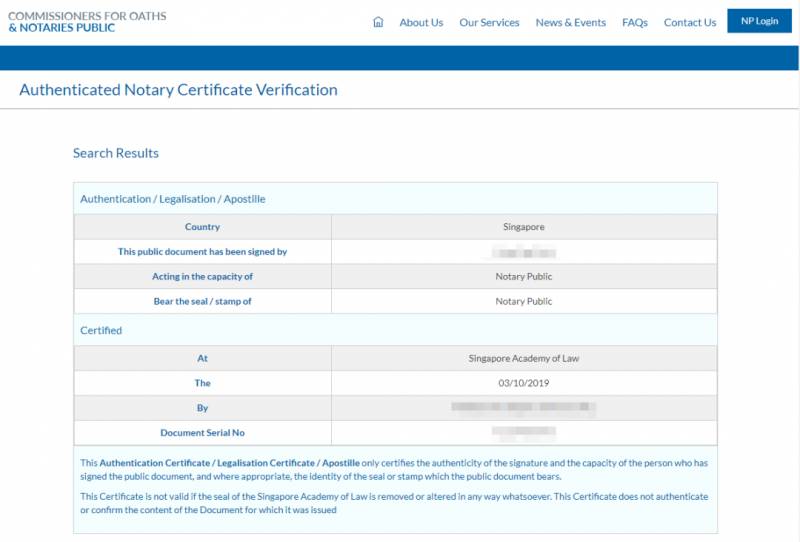Screen dimensions: 800x542
Task: Click the Commissioners for Oaths & Notaries Public logo
Action: click(88, 22)
